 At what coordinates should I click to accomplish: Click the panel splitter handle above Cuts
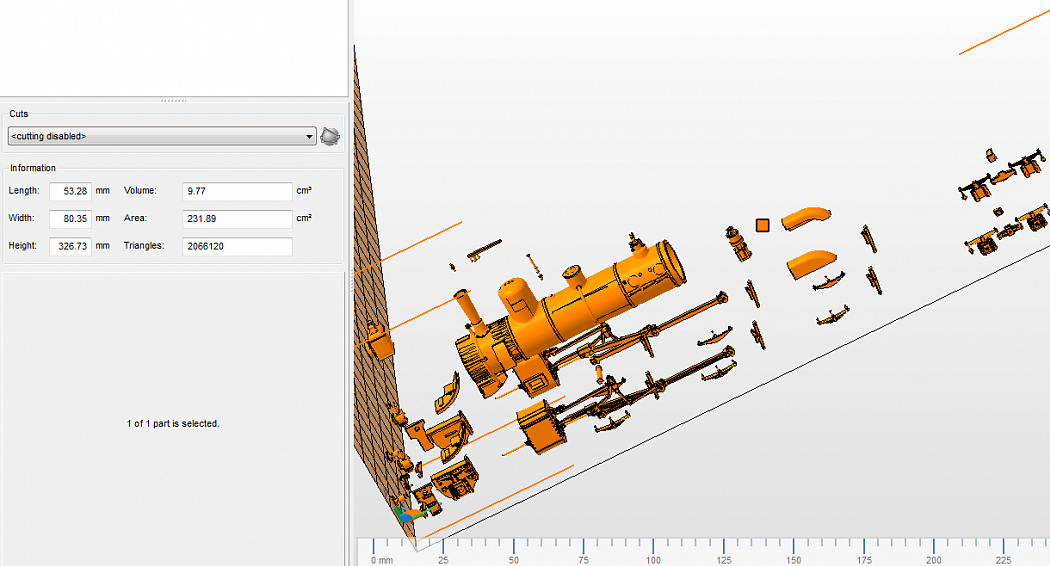click(173, 100)
